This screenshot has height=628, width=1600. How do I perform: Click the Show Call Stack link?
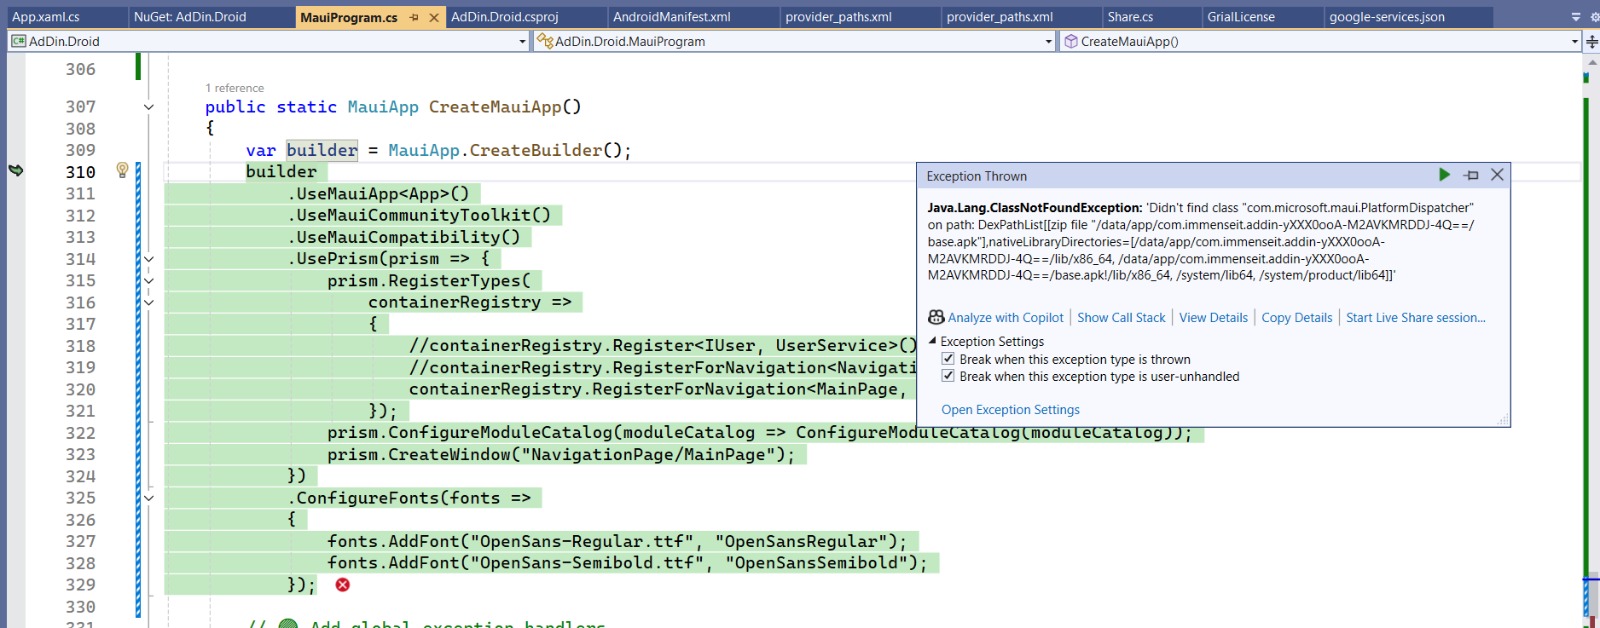pos(1121,317)
